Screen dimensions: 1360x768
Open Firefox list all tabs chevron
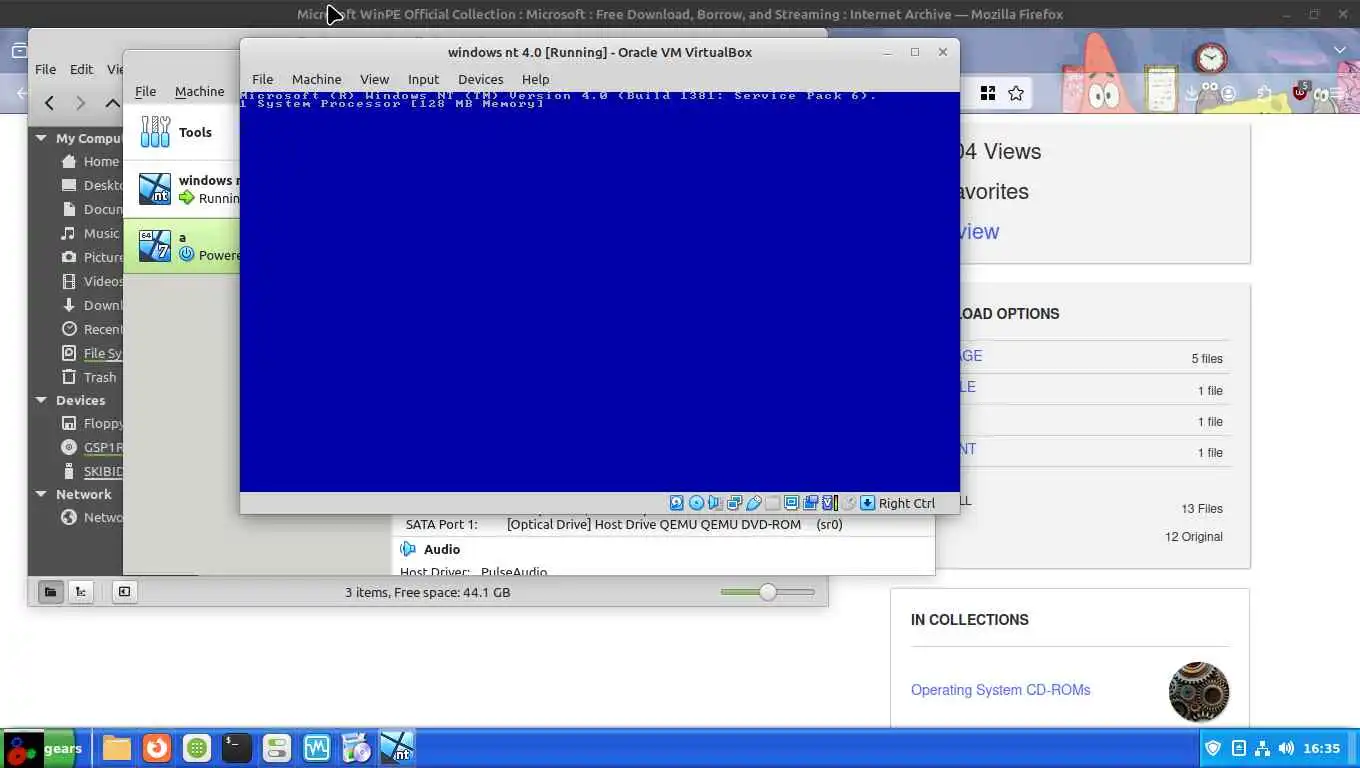click(1340, 49)
